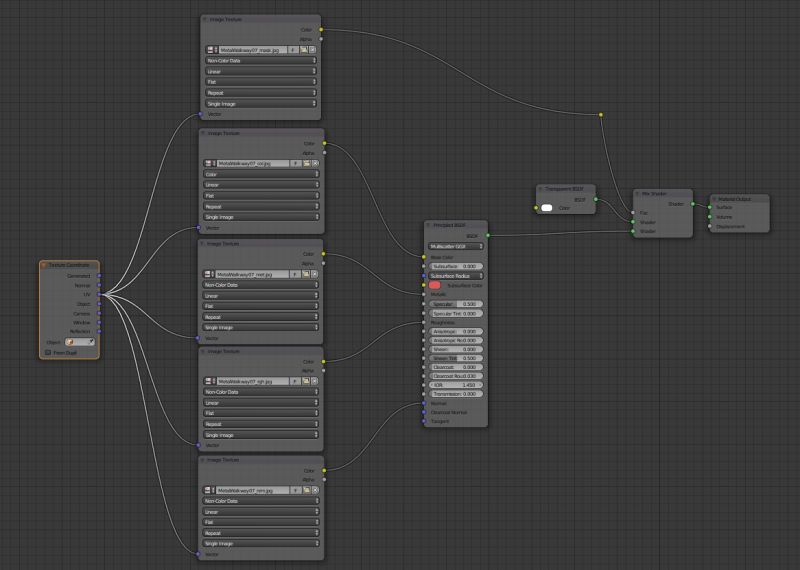Unlink the image in the mask.jpg texture node
800x570 pixels.
(x=313, y=50)
